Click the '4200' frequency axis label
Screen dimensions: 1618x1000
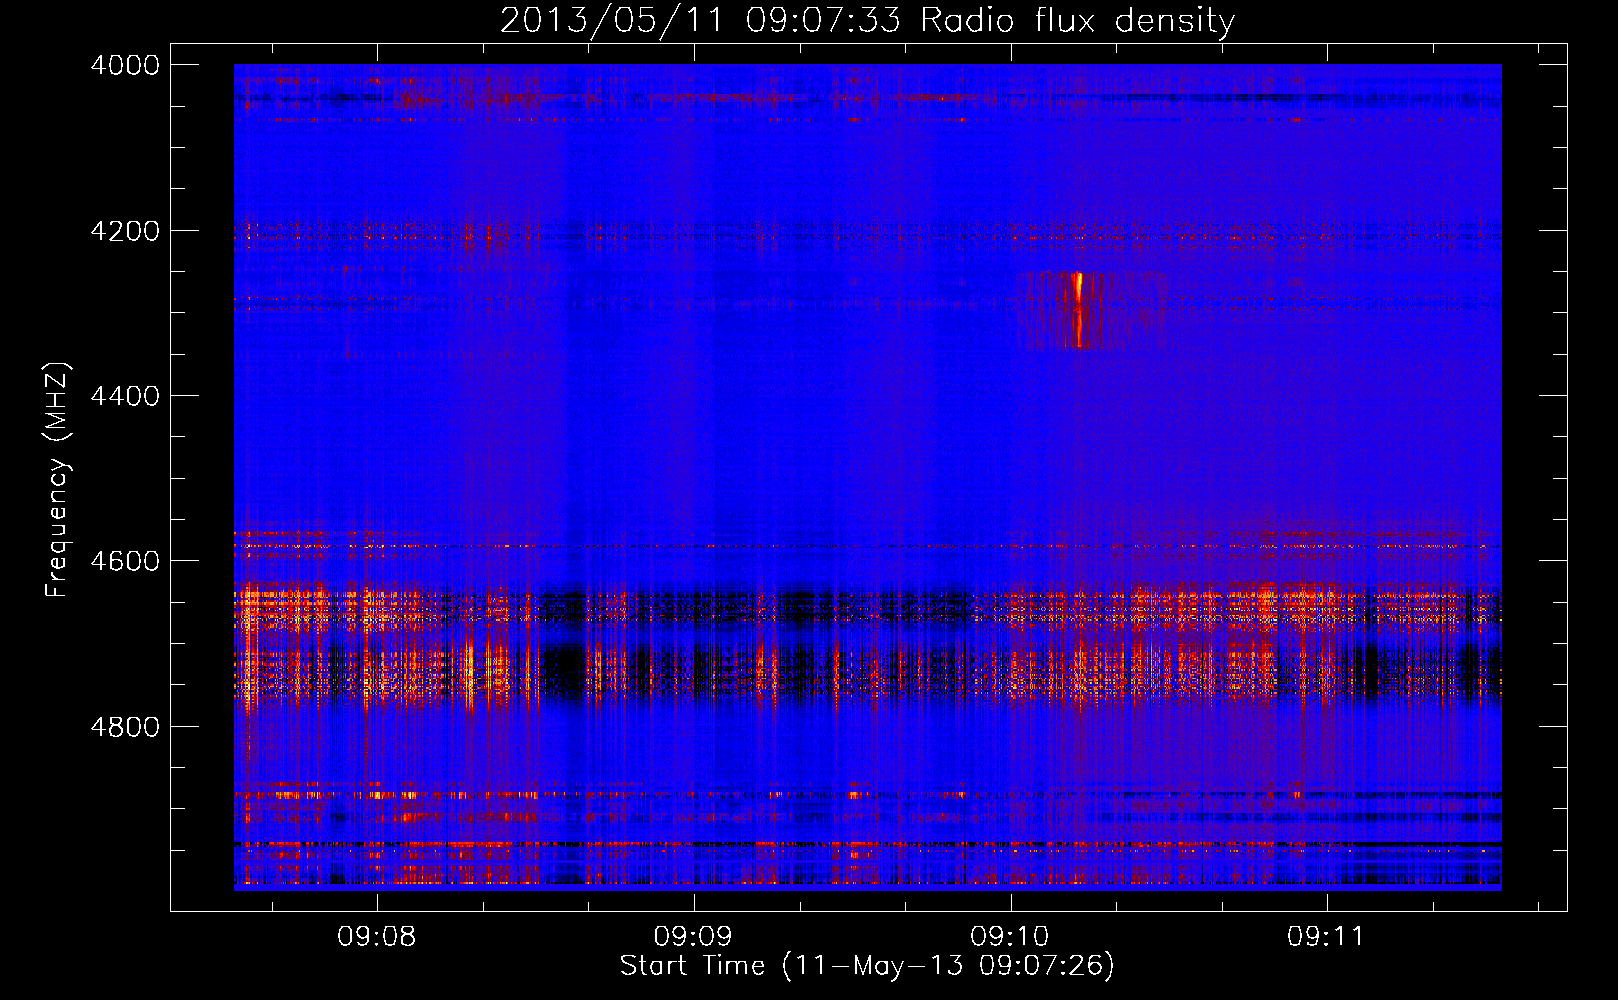coord(125,231)
